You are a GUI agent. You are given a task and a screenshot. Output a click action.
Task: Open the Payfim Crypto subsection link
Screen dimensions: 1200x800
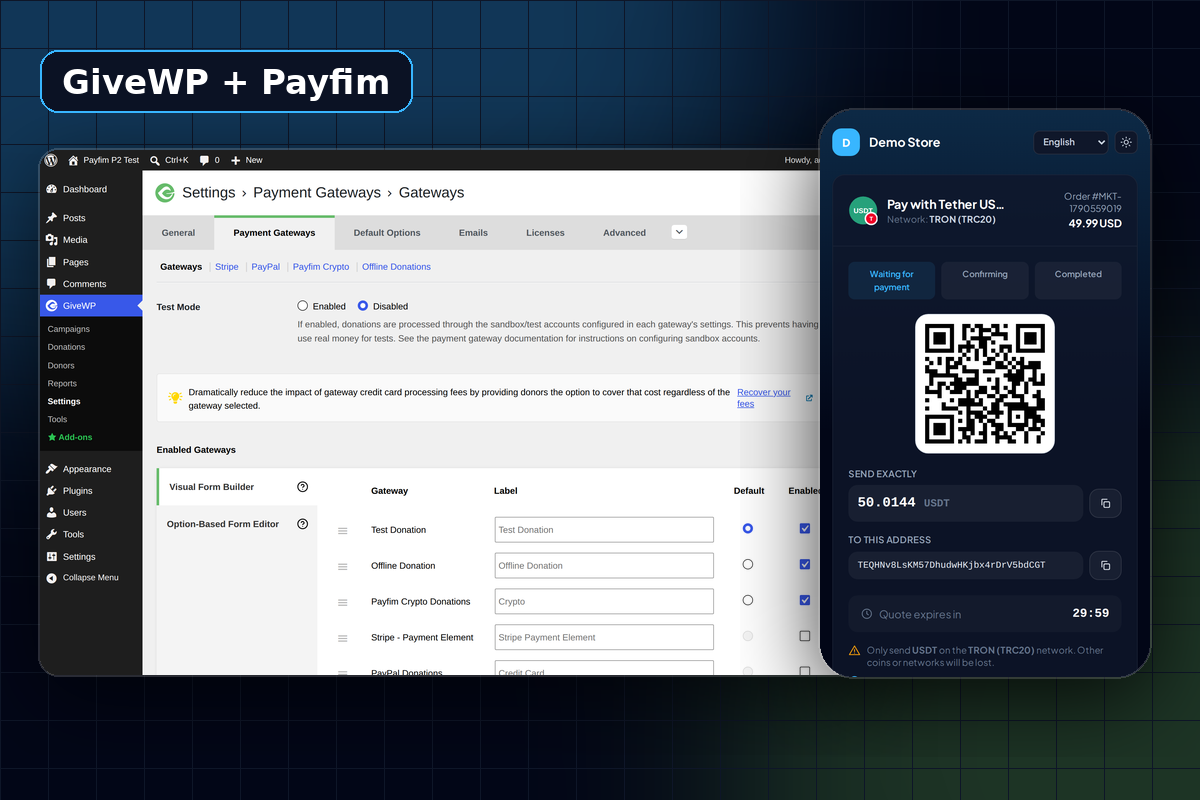[321, 267]
